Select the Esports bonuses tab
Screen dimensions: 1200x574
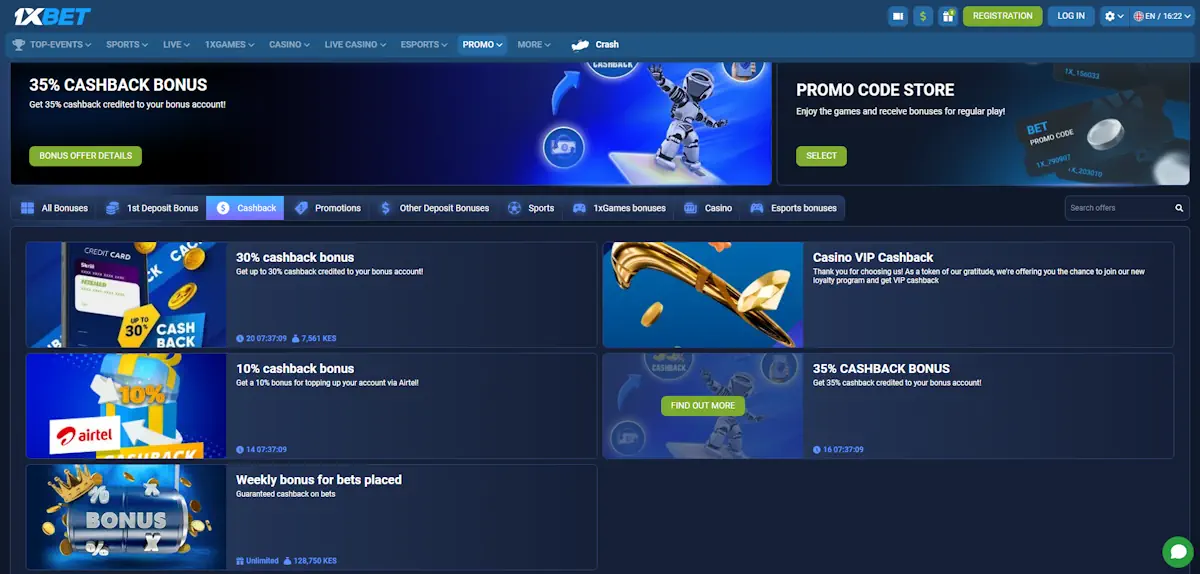(x=793, y=208)
